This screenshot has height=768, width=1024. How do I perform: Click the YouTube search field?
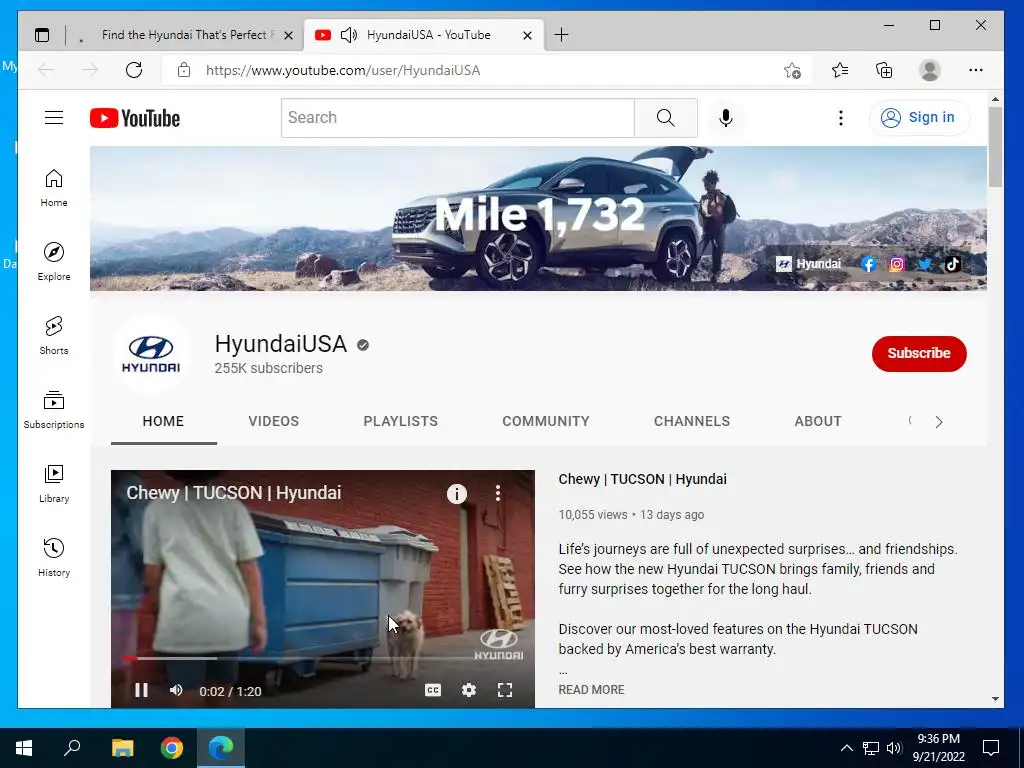click(x=458, y=118)
